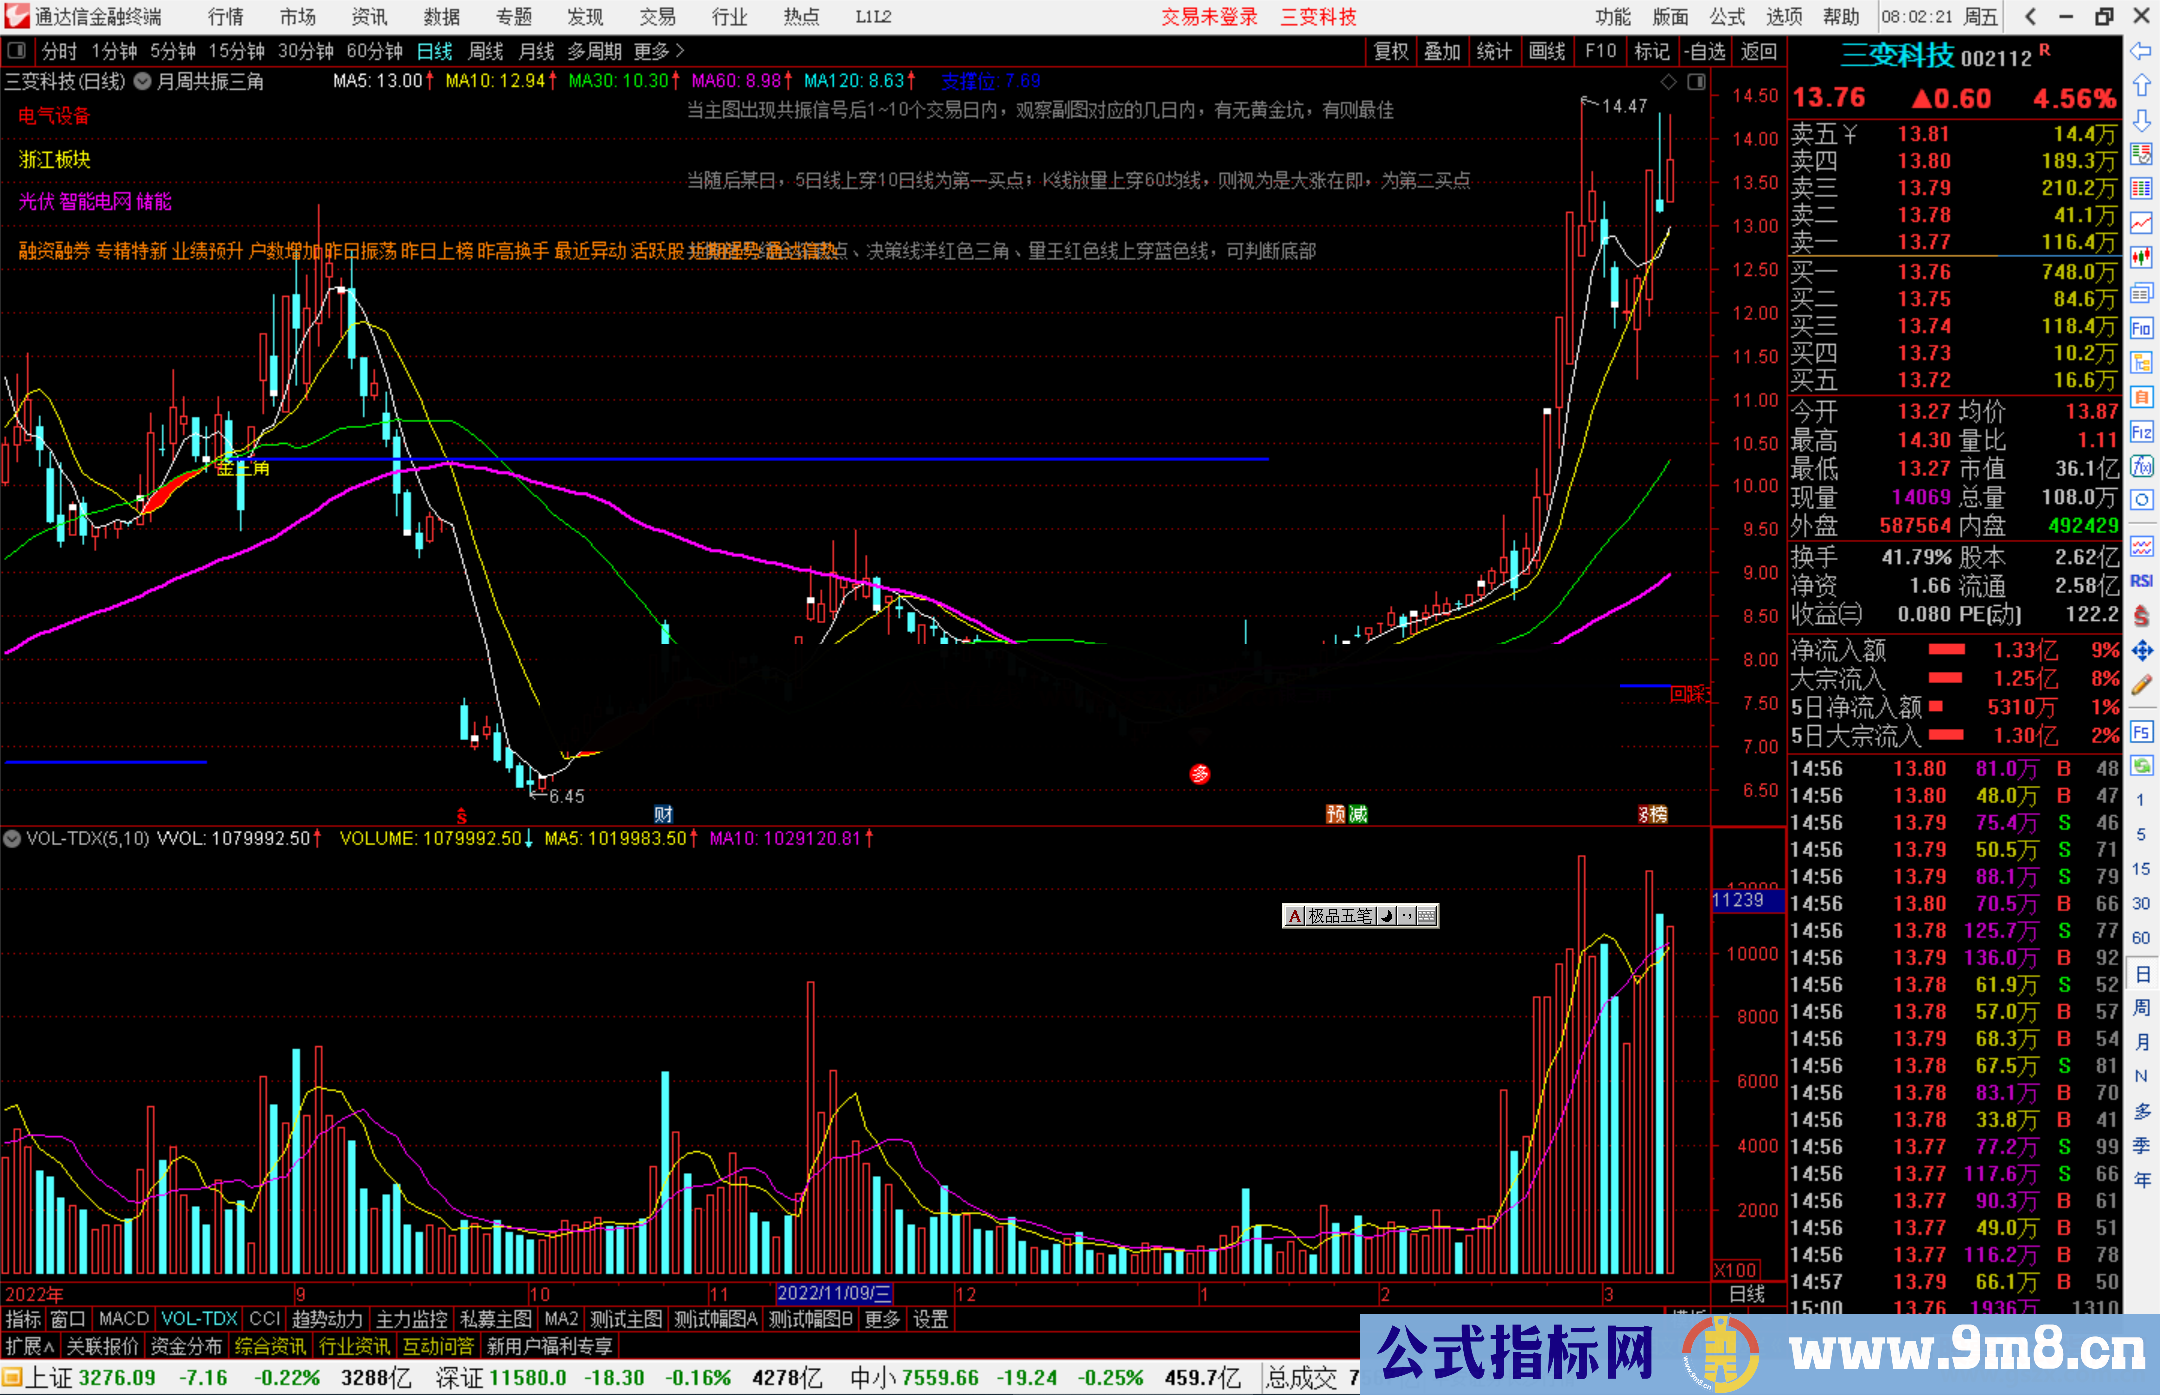Click the X100 volume scale label
The width and height of the screenshot is (2160, 1395).
1736,1270
